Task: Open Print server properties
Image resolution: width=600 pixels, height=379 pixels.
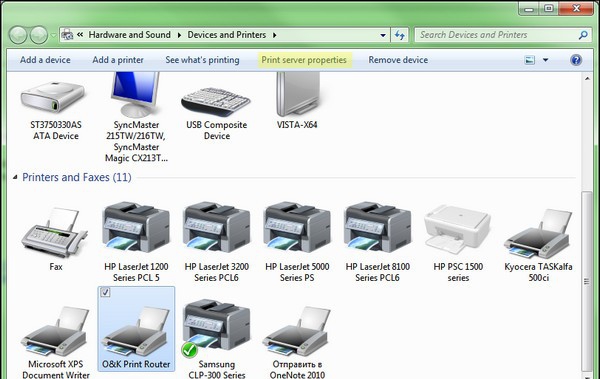Action: point(304,60)
